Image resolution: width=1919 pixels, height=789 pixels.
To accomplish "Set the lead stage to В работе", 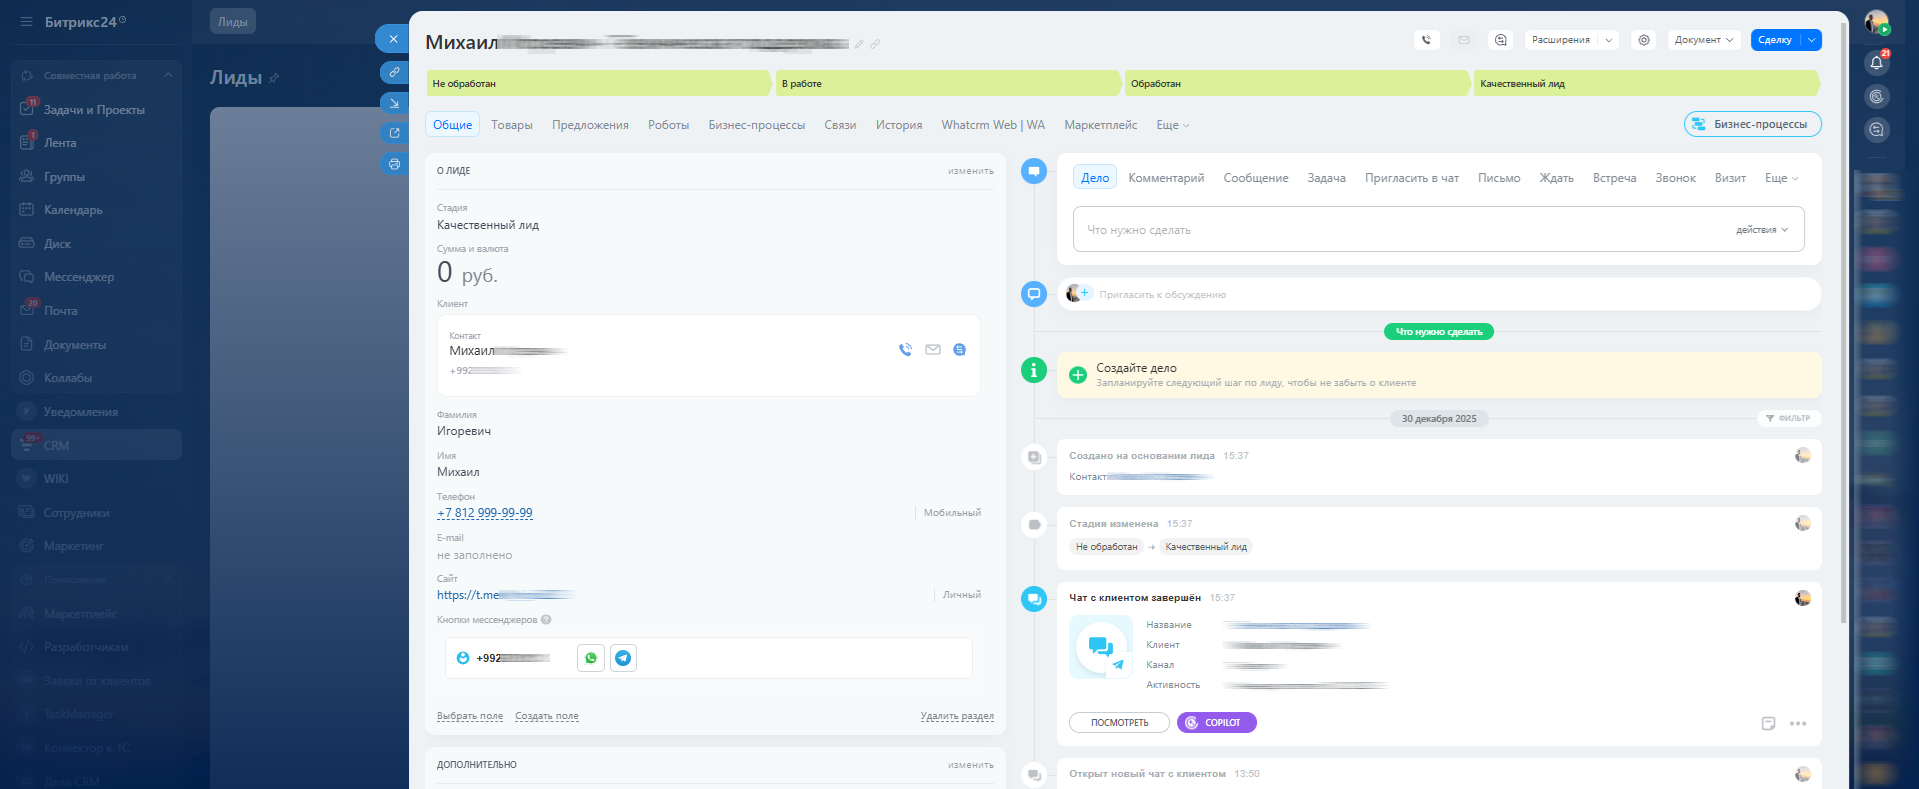I will 945,84.
